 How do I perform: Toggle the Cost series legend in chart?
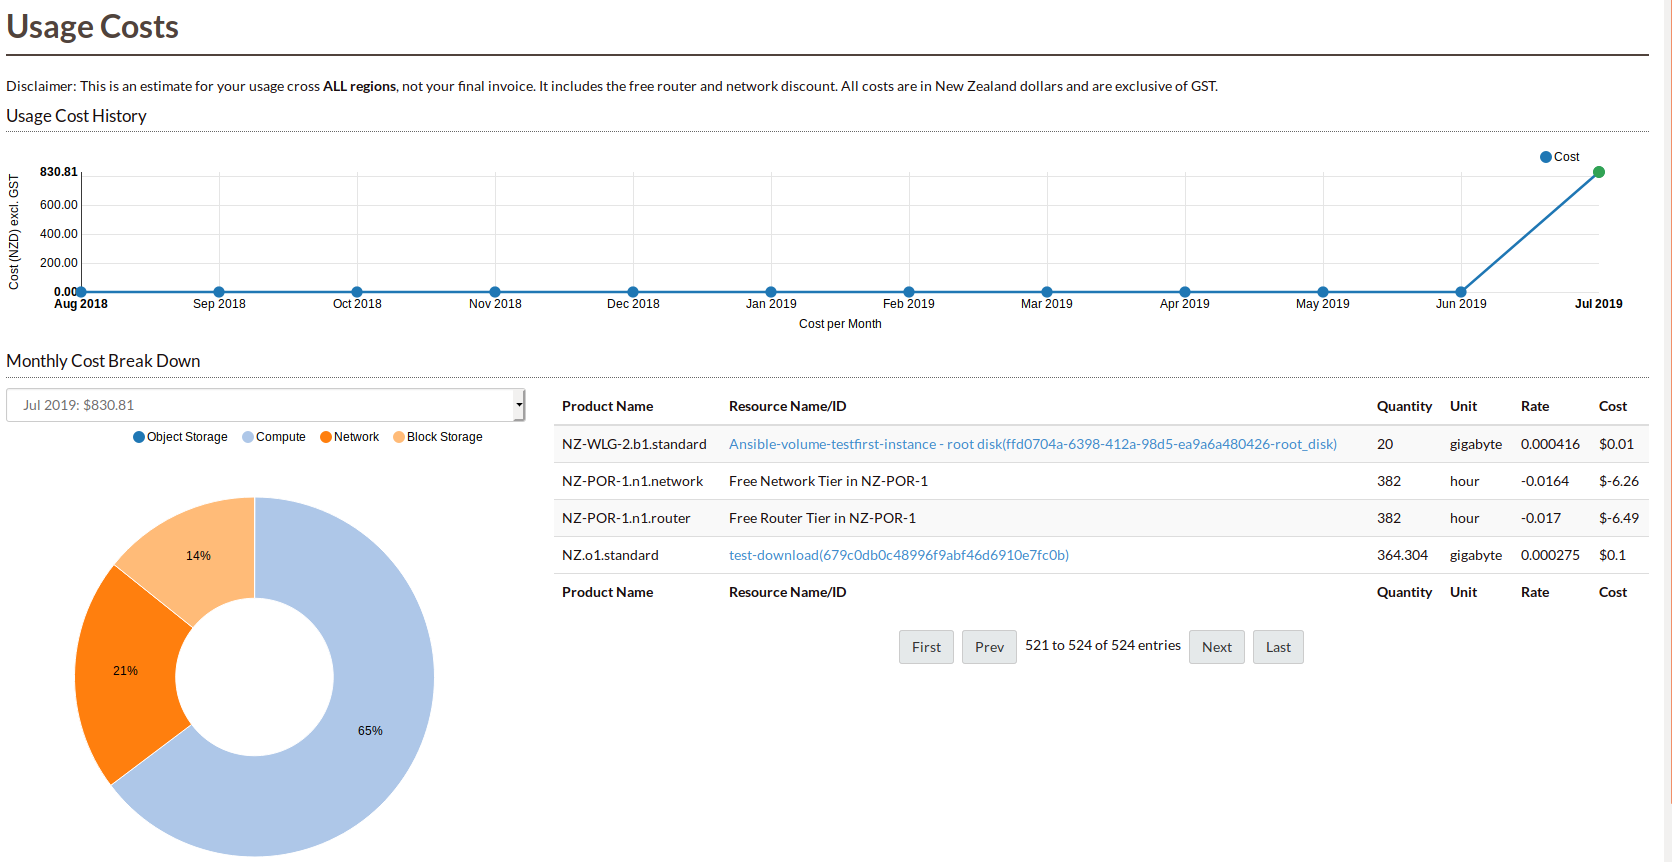coord(1559,157)
